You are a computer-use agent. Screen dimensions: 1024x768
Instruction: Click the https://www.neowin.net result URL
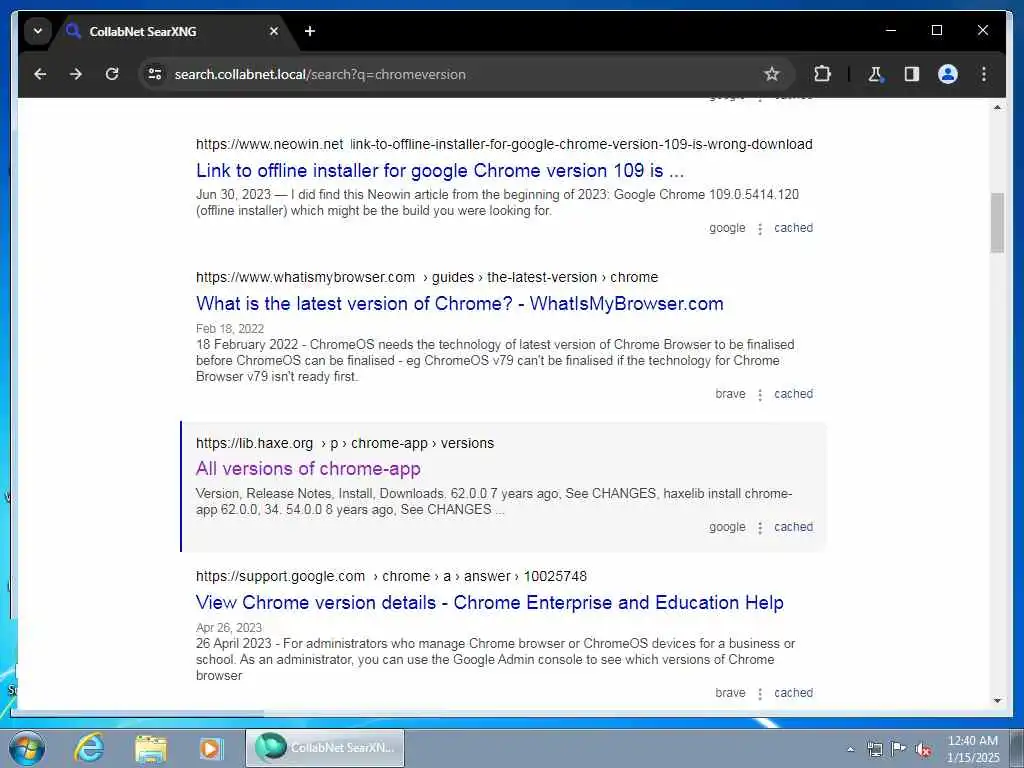click(269, 144)
